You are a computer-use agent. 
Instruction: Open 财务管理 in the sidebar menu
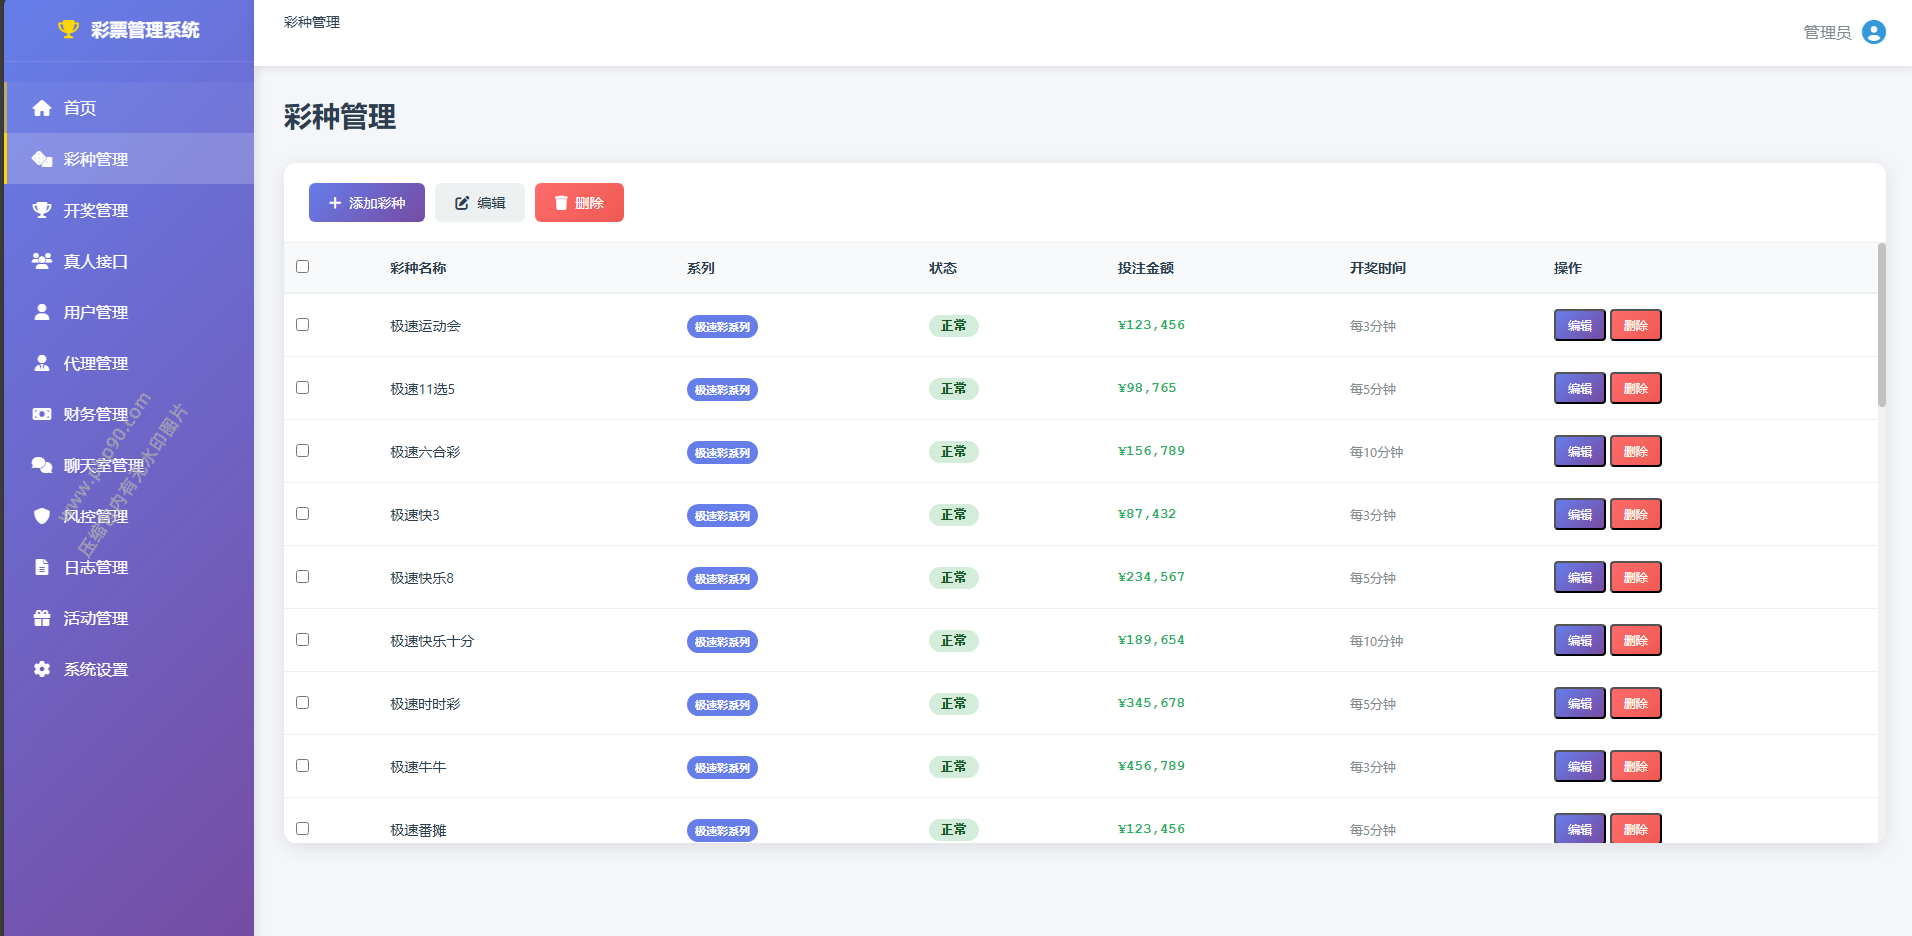pyautogui.click(x=95, y=414)
